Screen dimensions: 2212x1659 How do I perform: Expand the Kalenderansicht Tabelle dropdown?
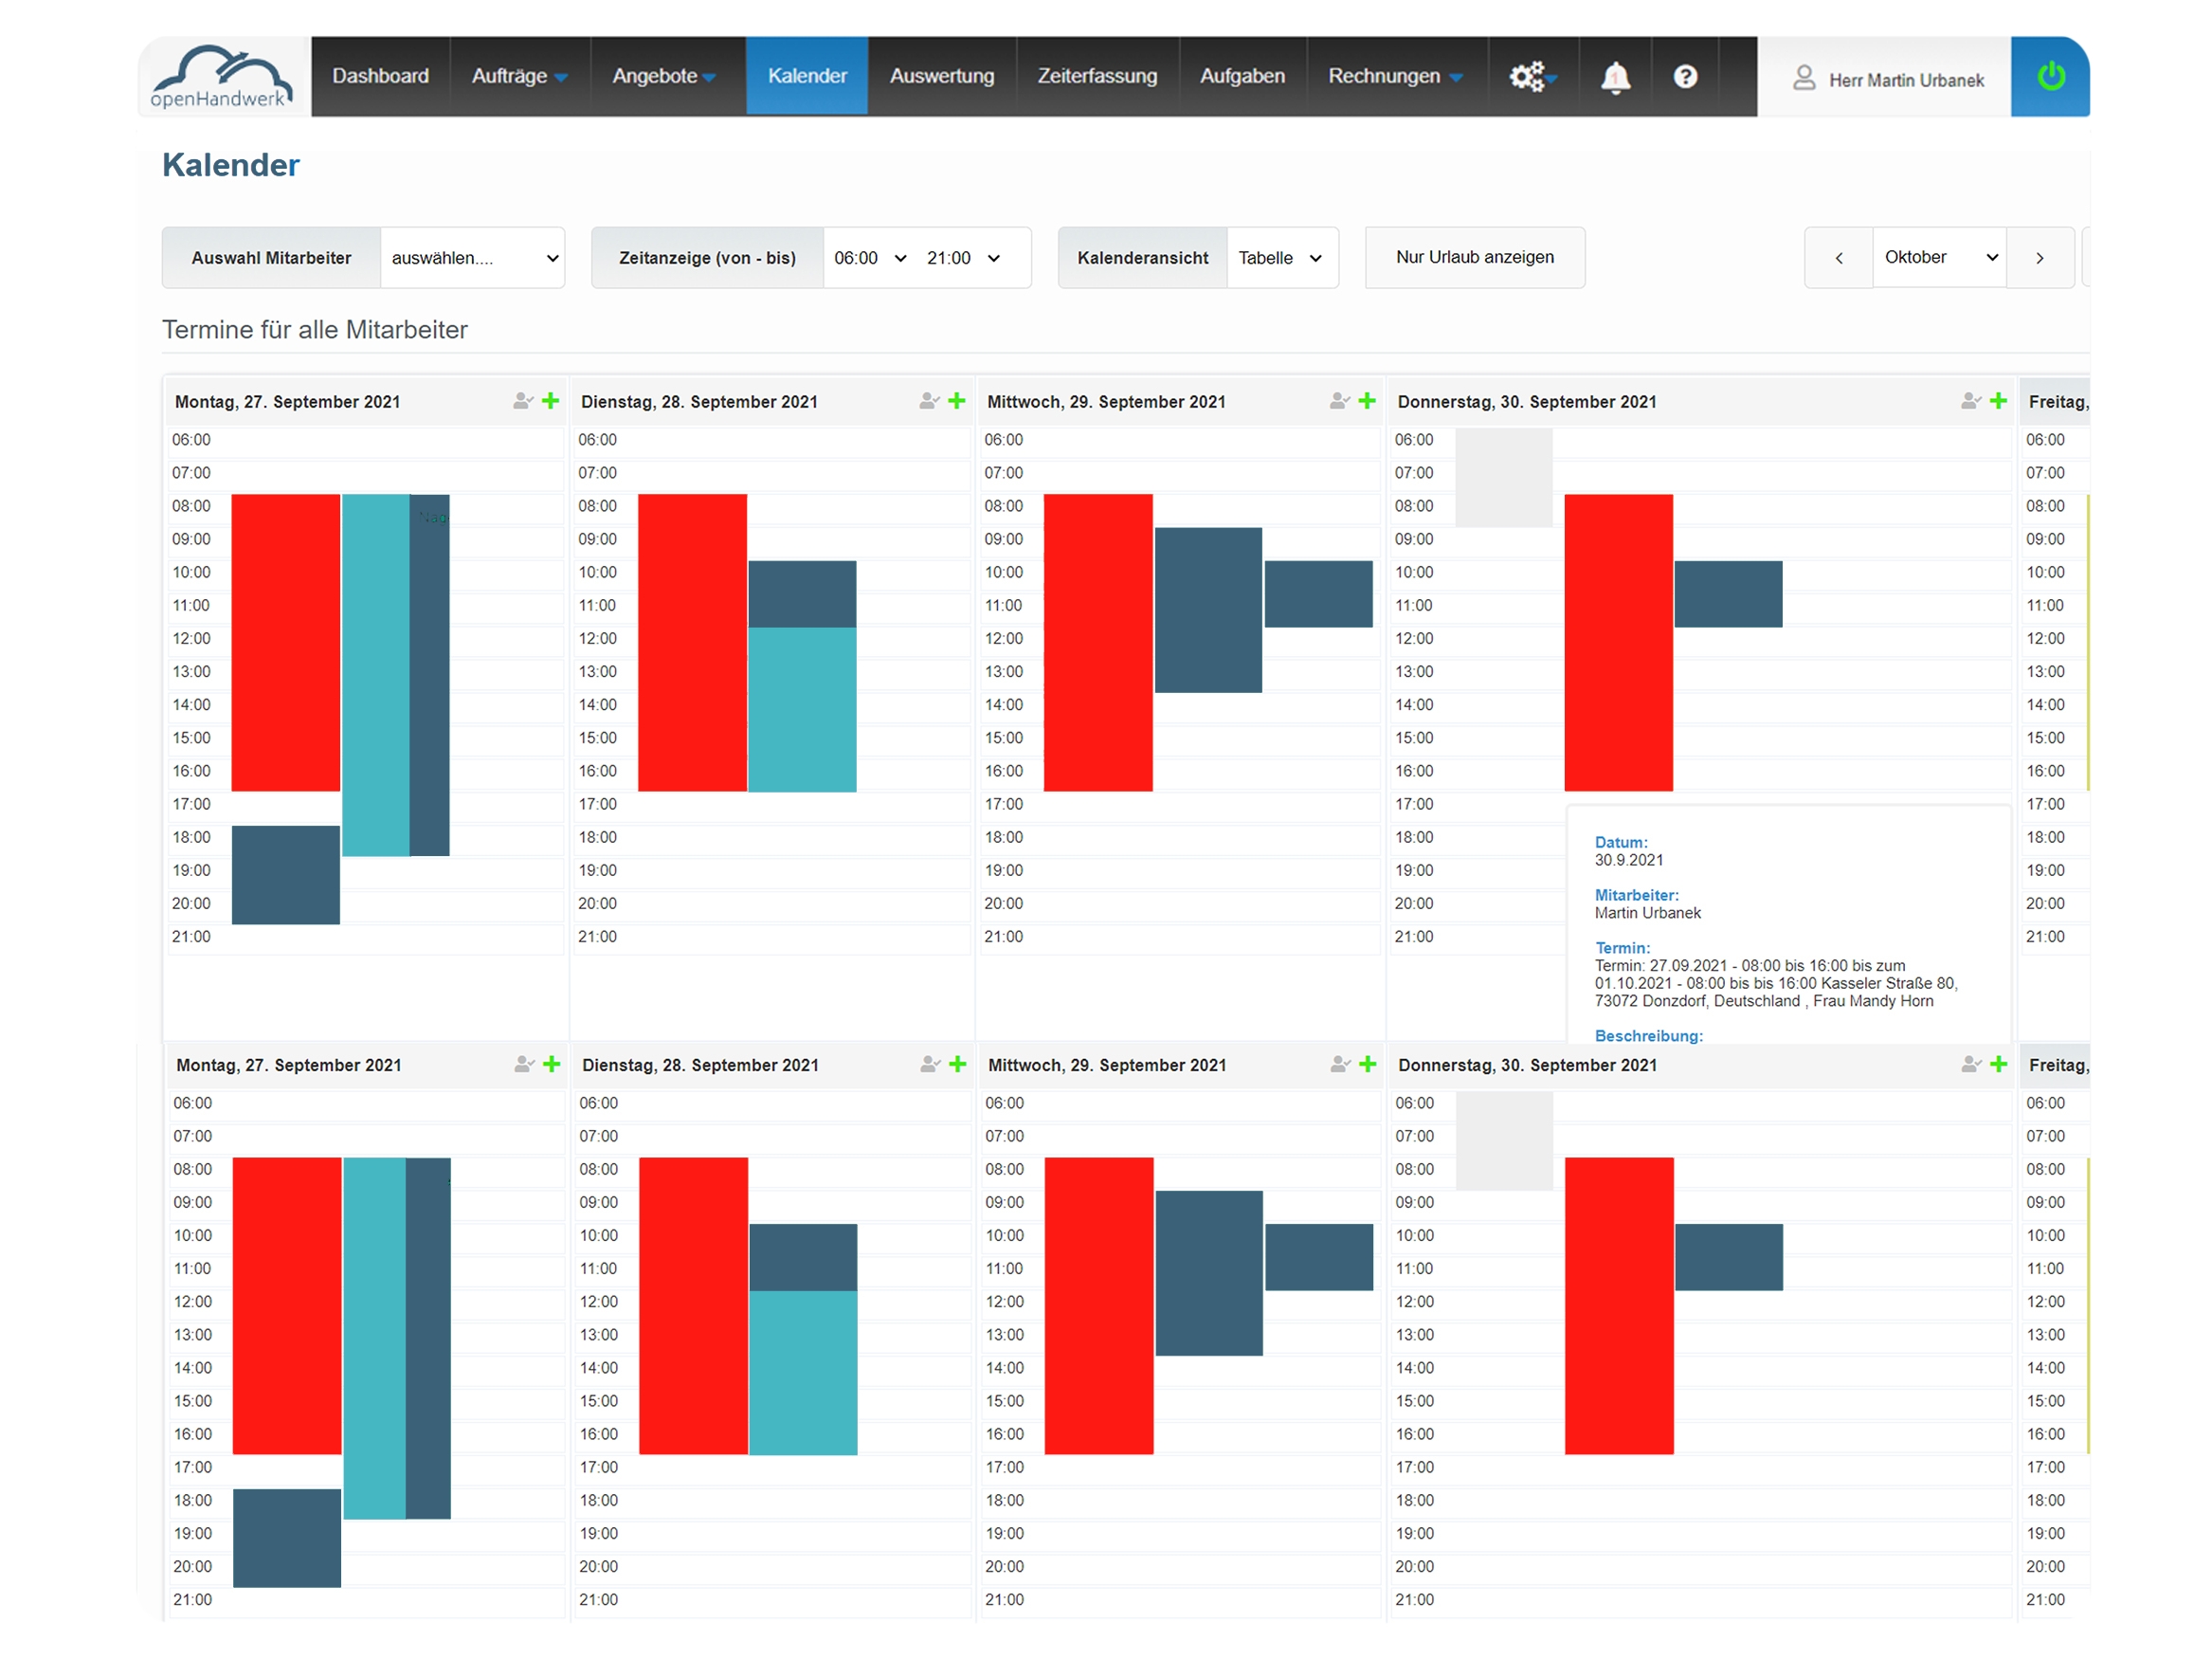tap(1281, 258)
